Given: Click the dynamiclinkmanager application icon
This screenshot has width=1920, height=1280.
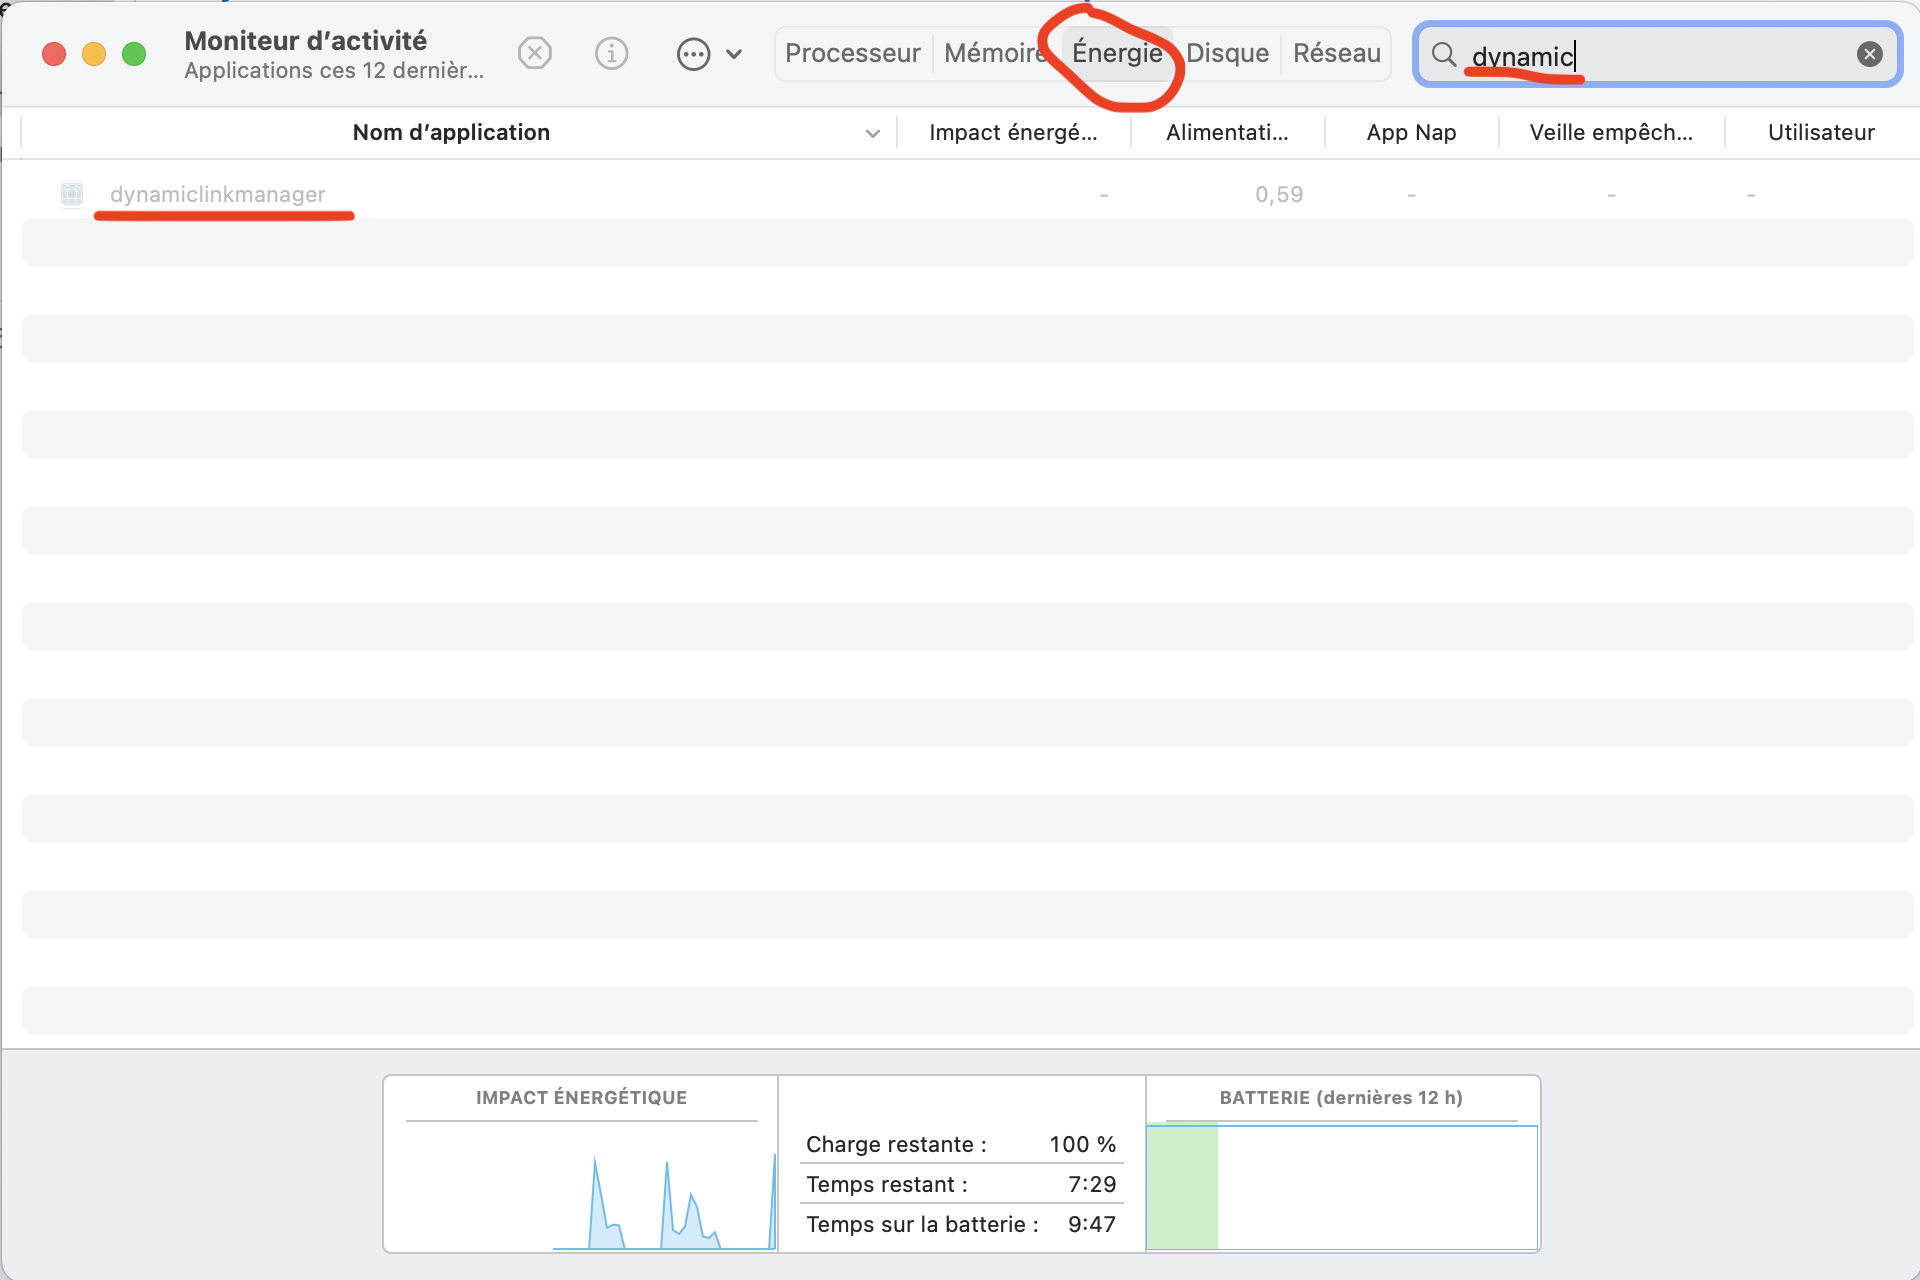Looking at the screenshot, I should coord(71,194).
